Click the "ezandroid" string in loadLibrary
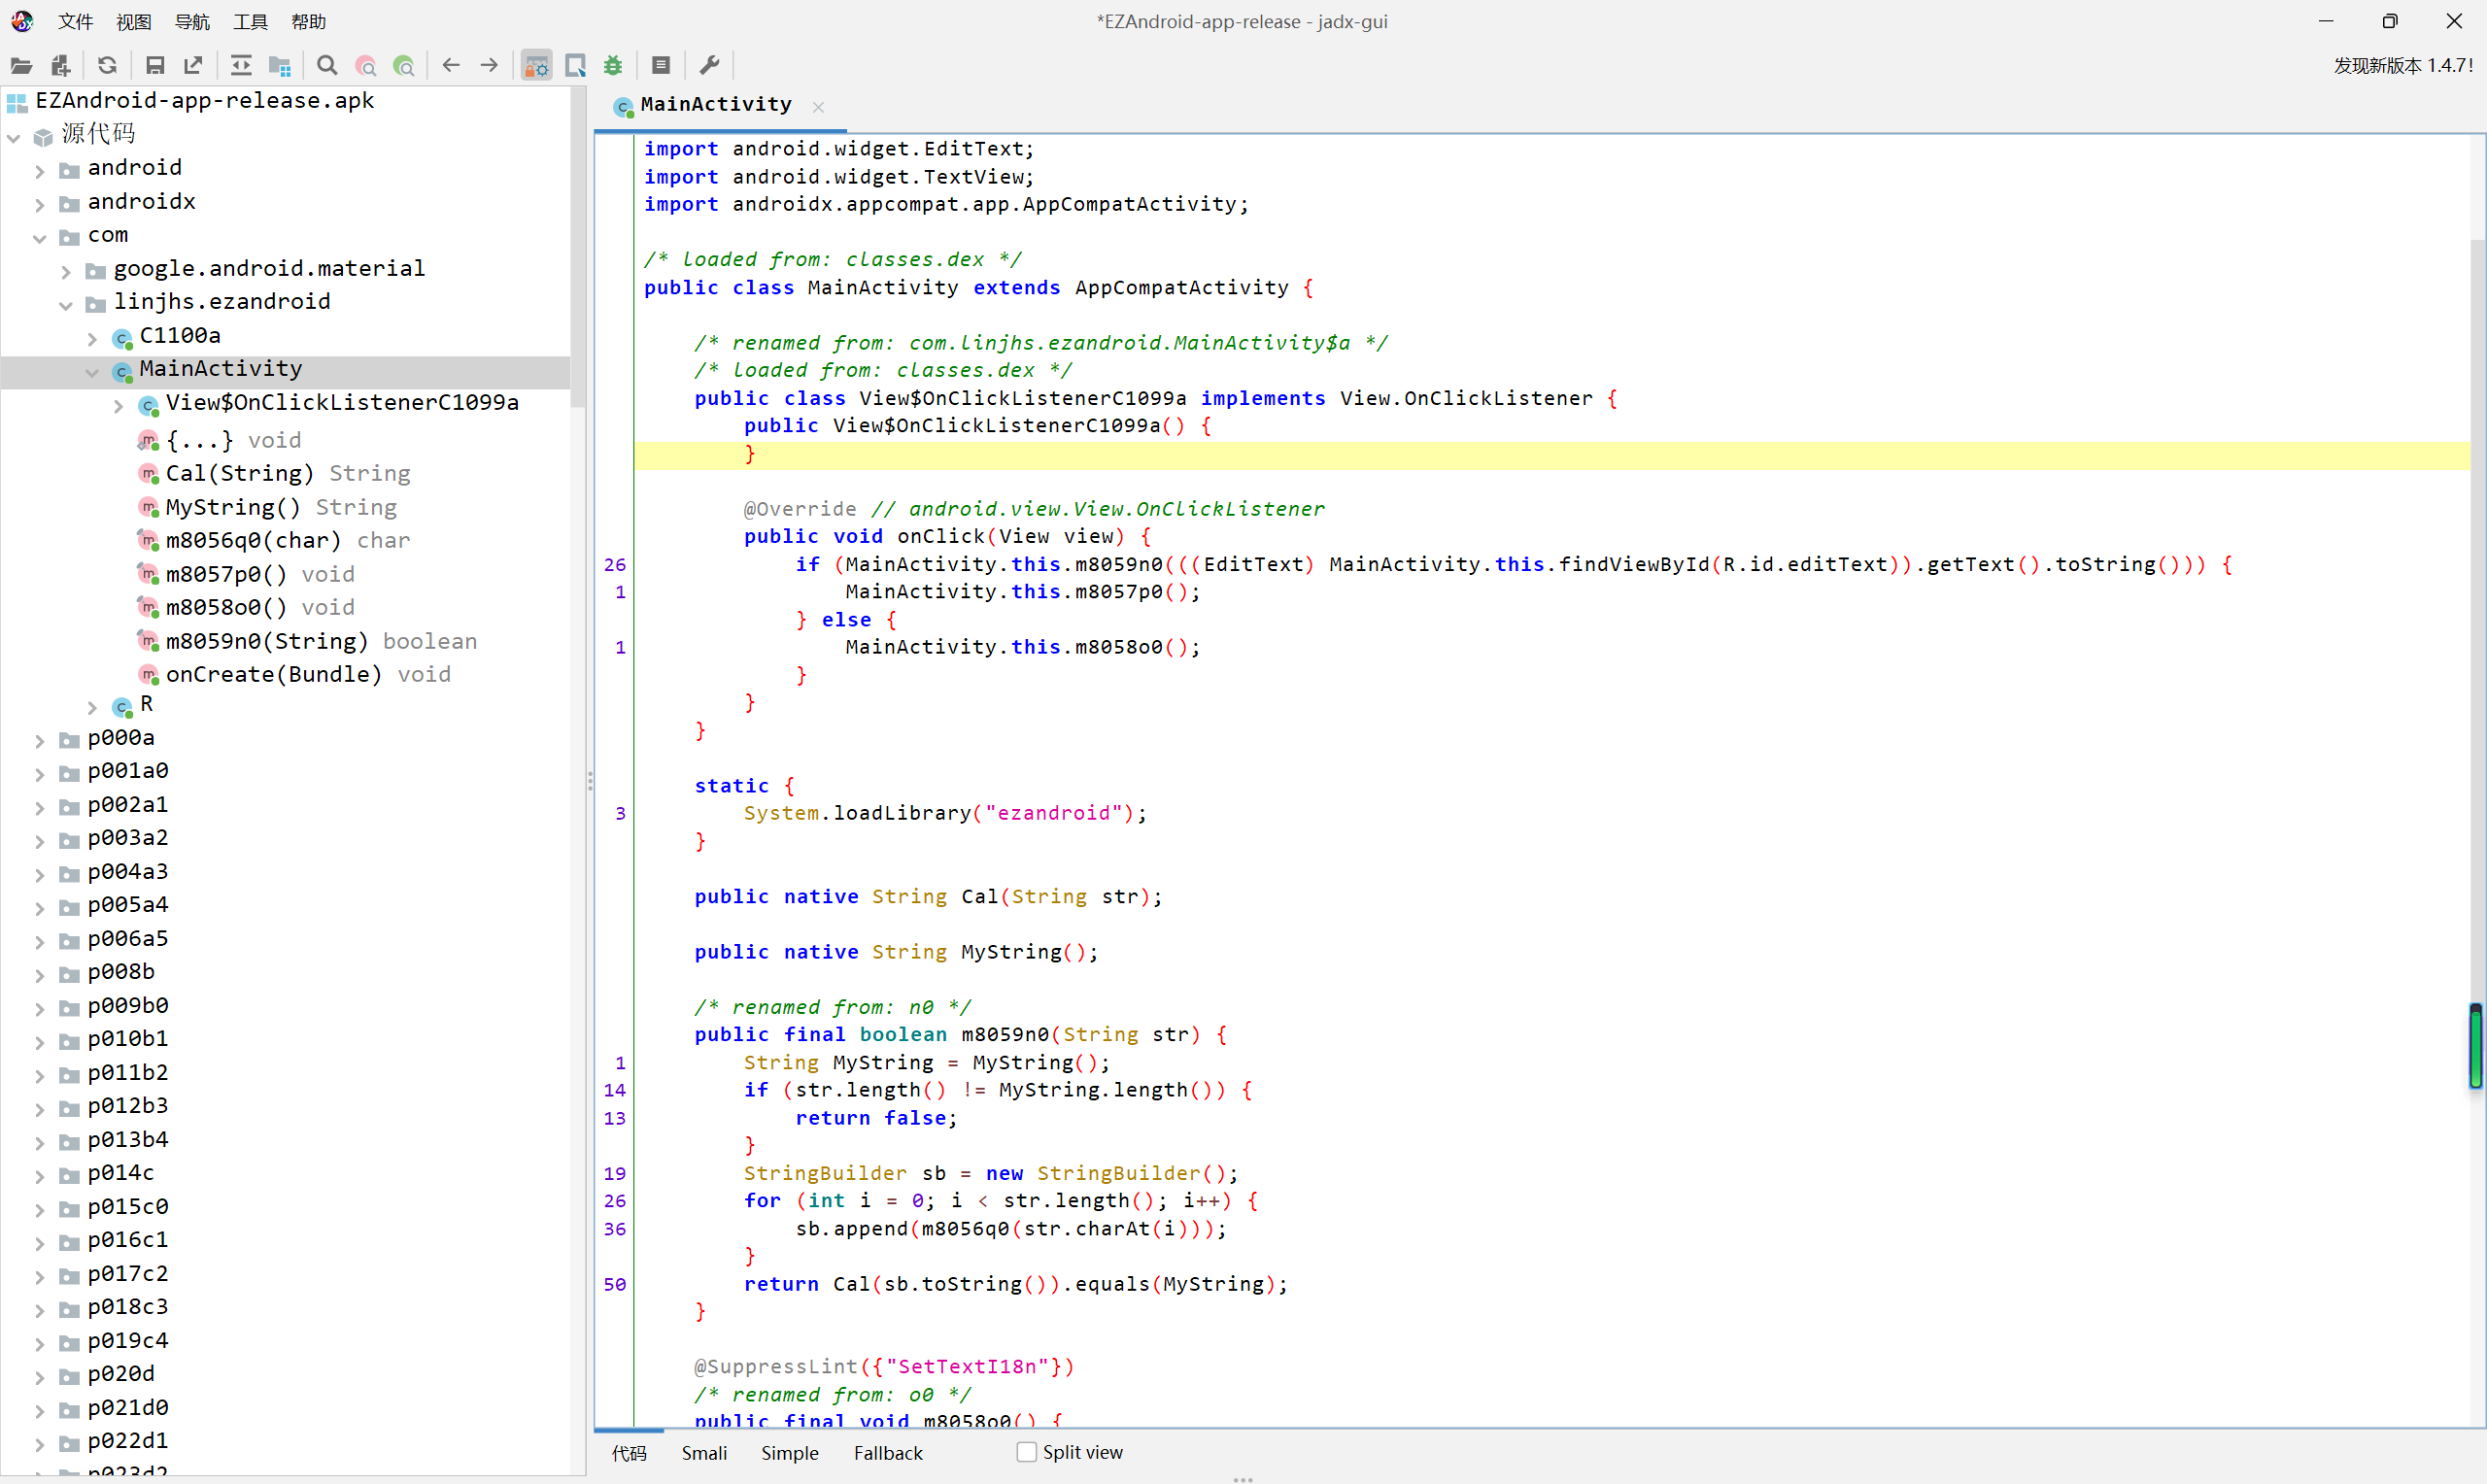The width and height of the screenshot is (2487, 1484). click(1054, 813)
